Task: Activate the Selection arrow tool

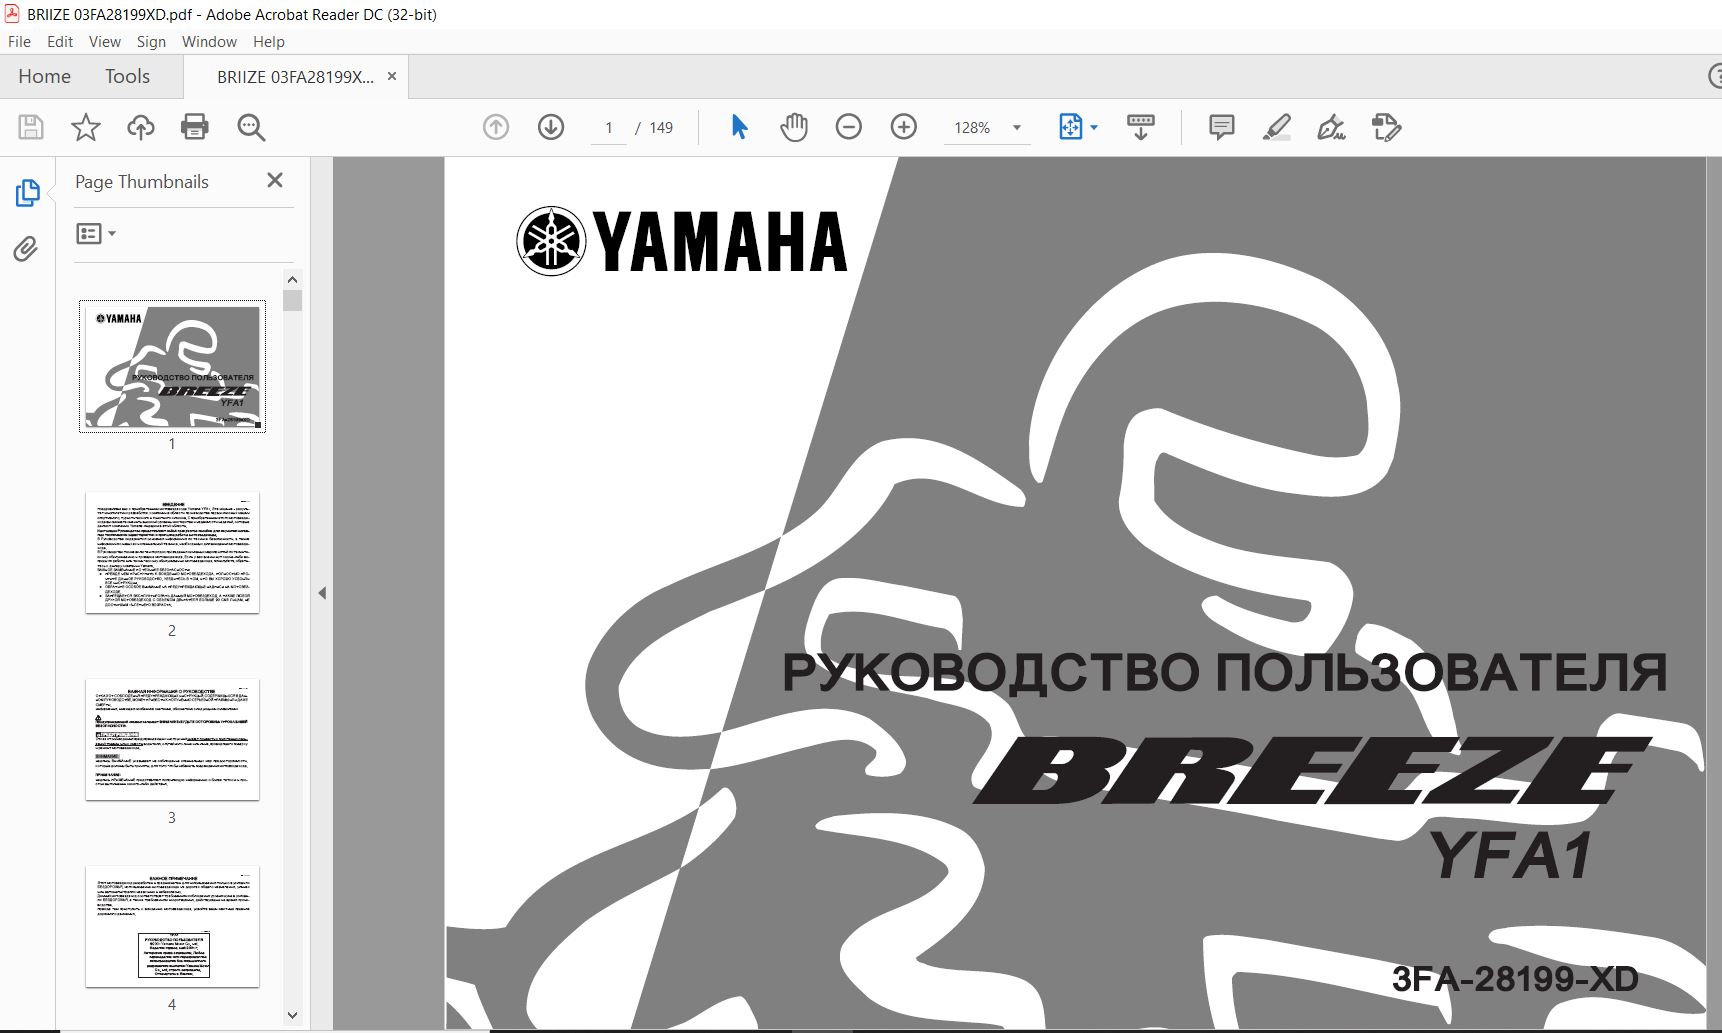Action: (739, 127)
